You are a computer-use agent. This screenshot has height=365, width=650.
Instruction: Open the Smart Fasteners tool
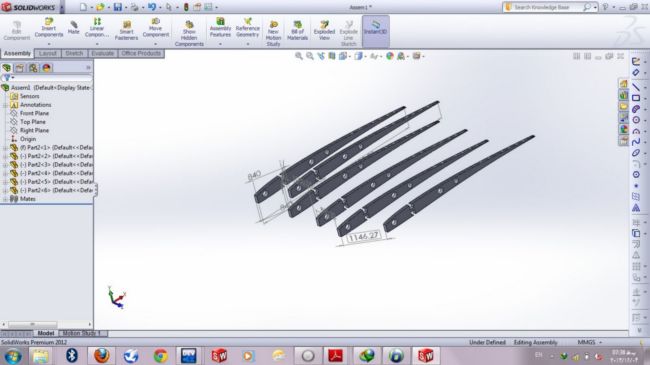[x=126, y=30]
